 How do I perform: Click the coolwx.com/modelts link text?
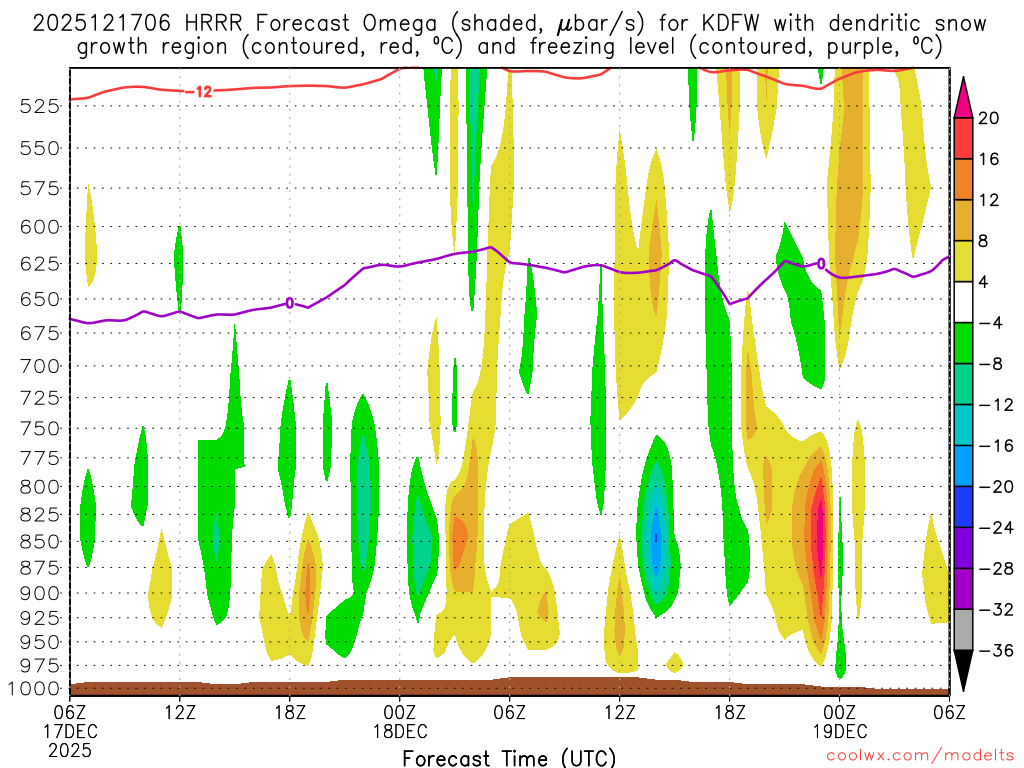click(920, 756)
